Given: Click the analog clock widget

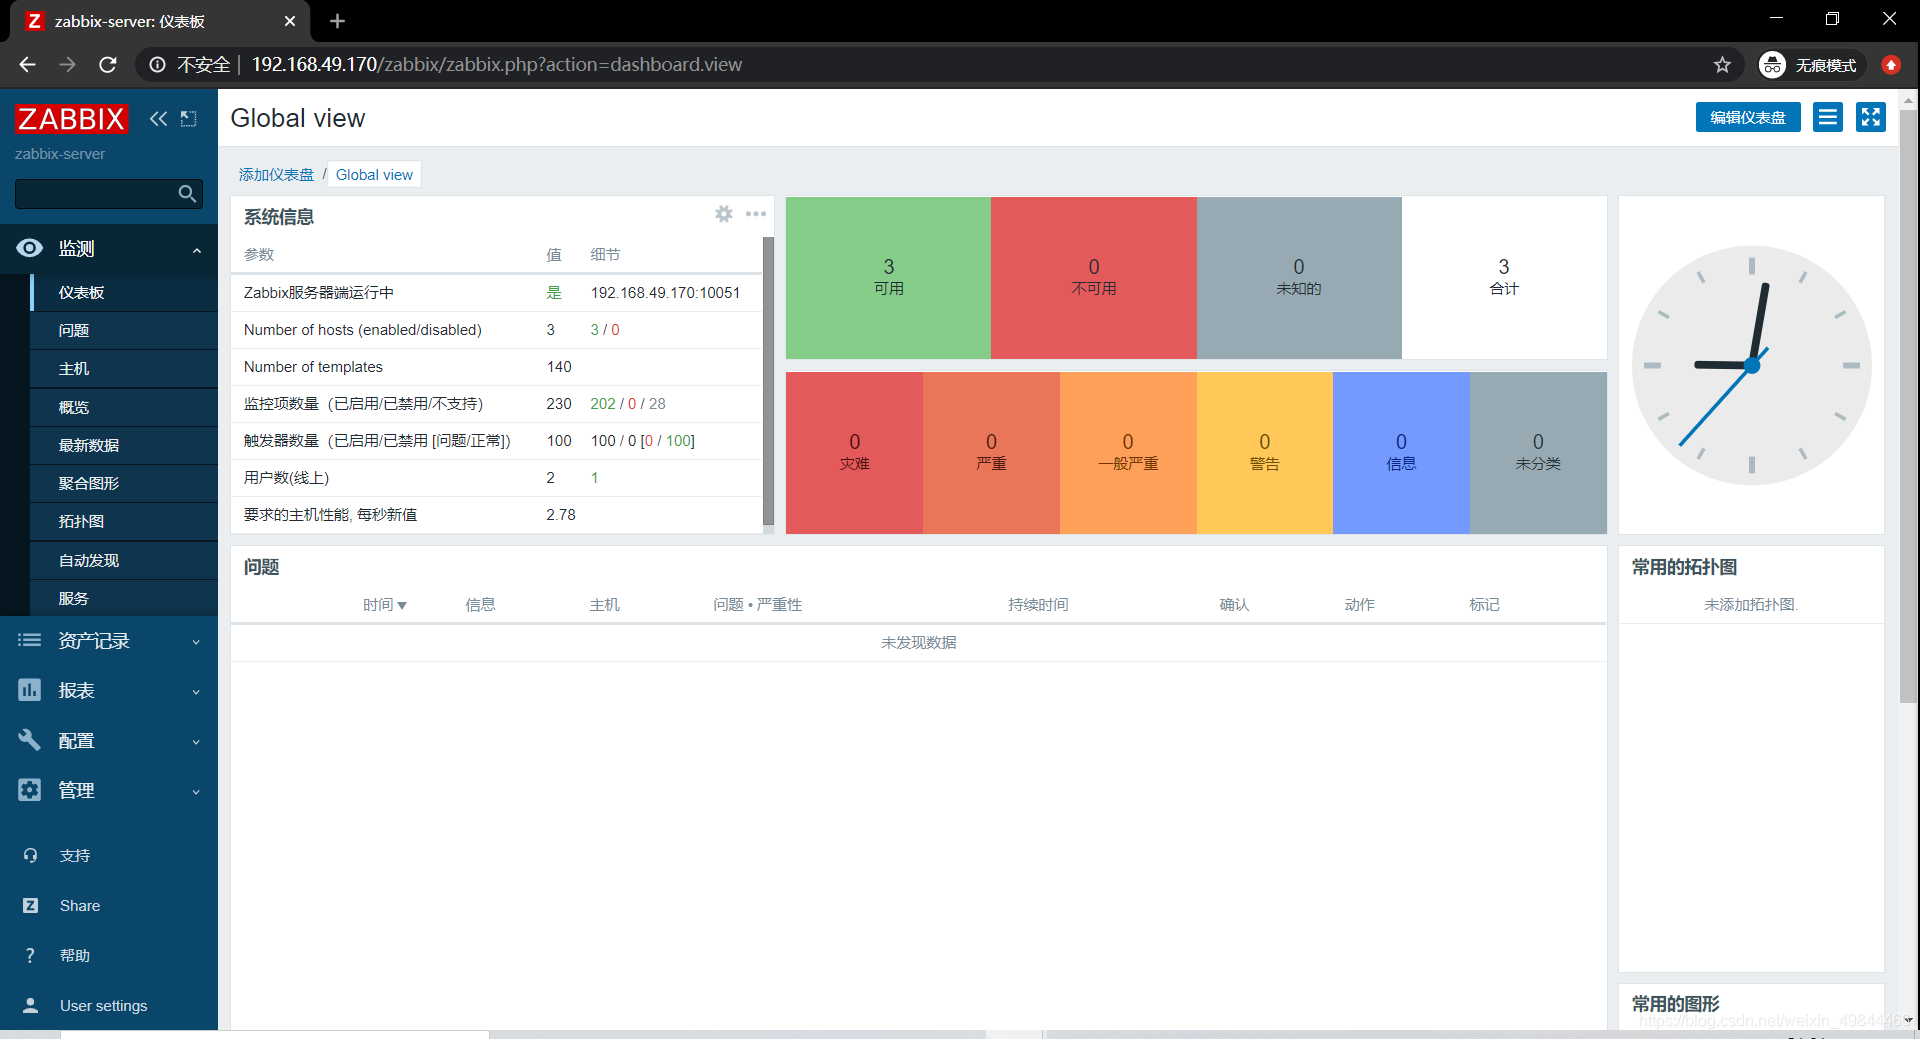Looking at the screenshot, I should pyautogui.click(x=1751, y=366).
